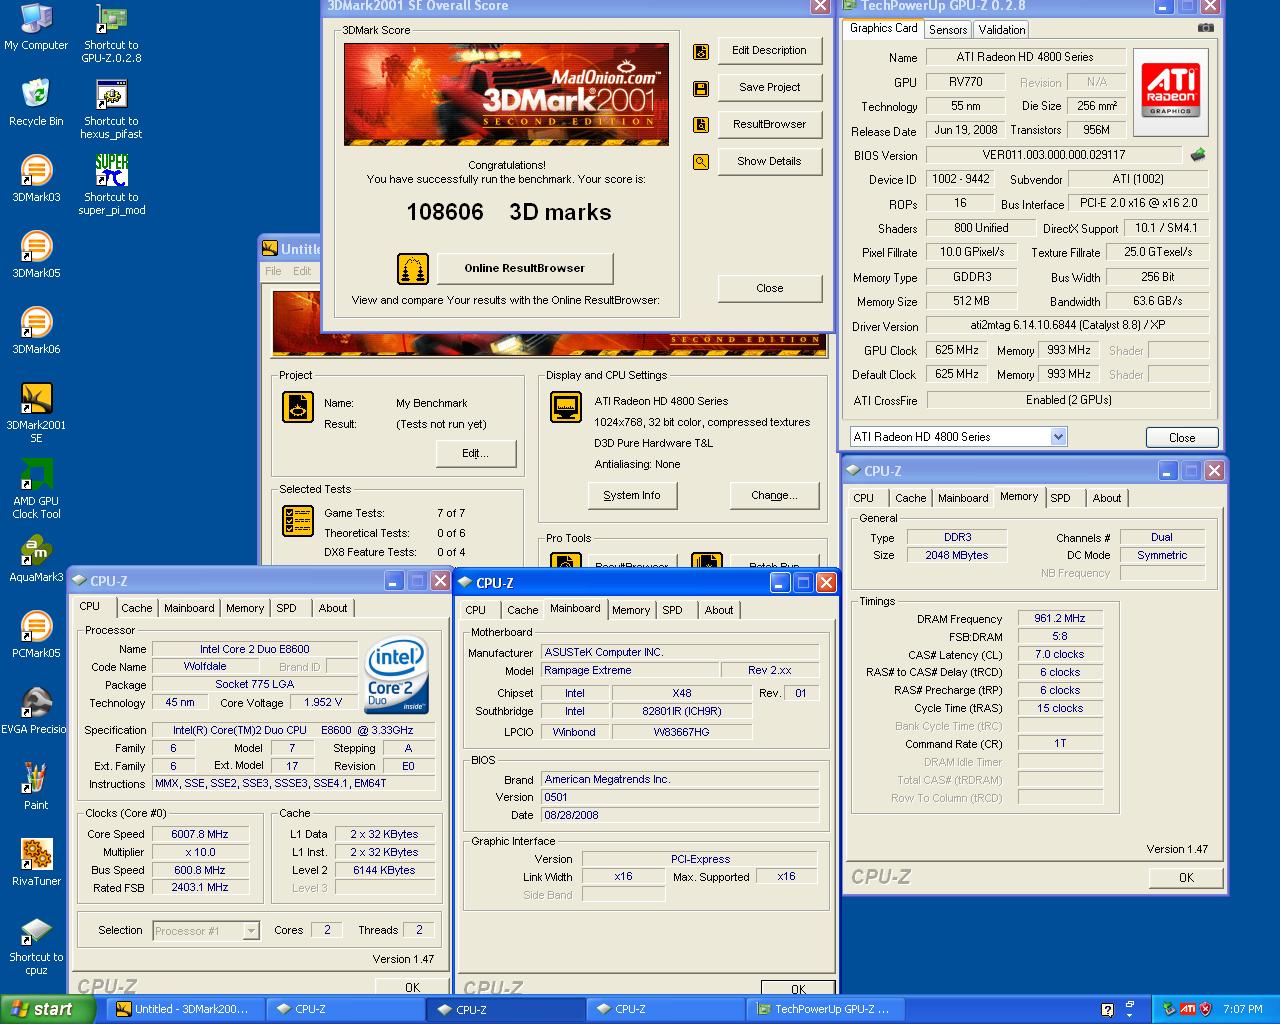Click ATI Radeon logo in GPU-Z
This screenshot has width=1280, height=1024.
coord(1170,92)
